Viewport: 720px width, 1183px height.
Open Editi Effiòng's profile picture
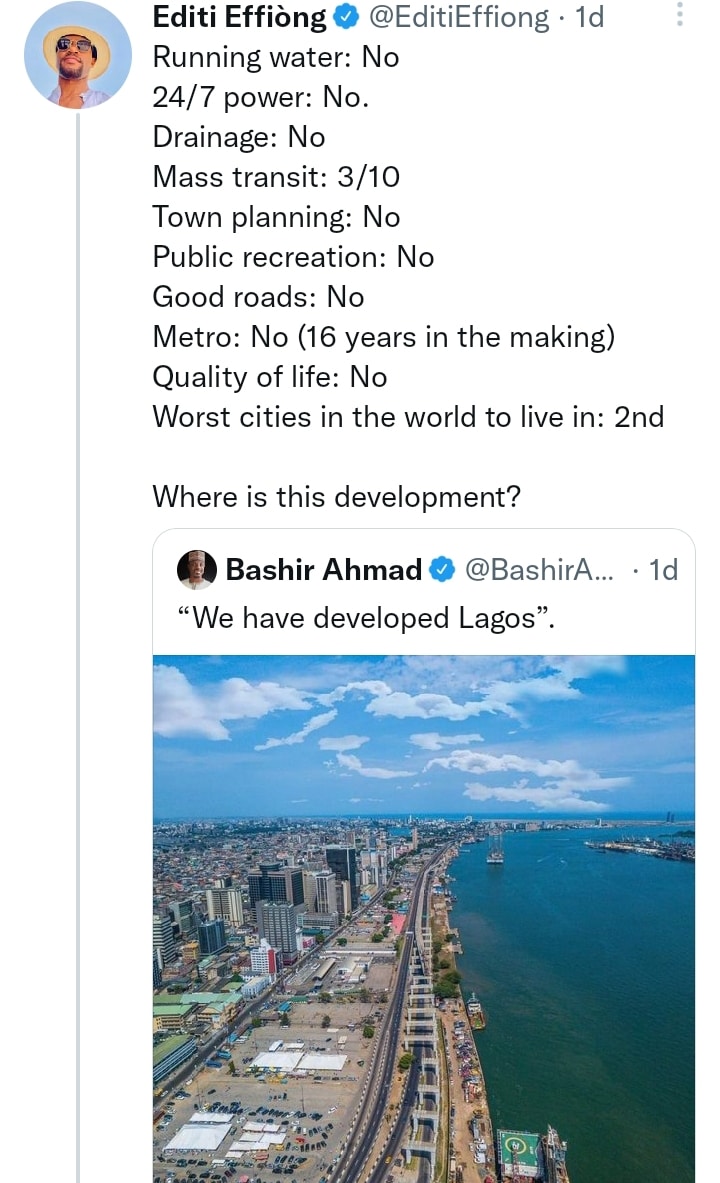coord(77,55)
